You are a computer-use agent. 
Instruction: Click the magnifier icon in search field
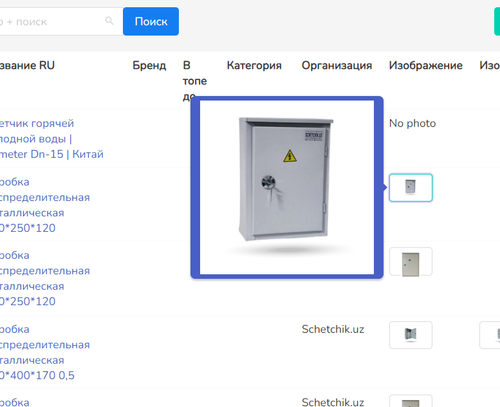[x=109, y=21]
